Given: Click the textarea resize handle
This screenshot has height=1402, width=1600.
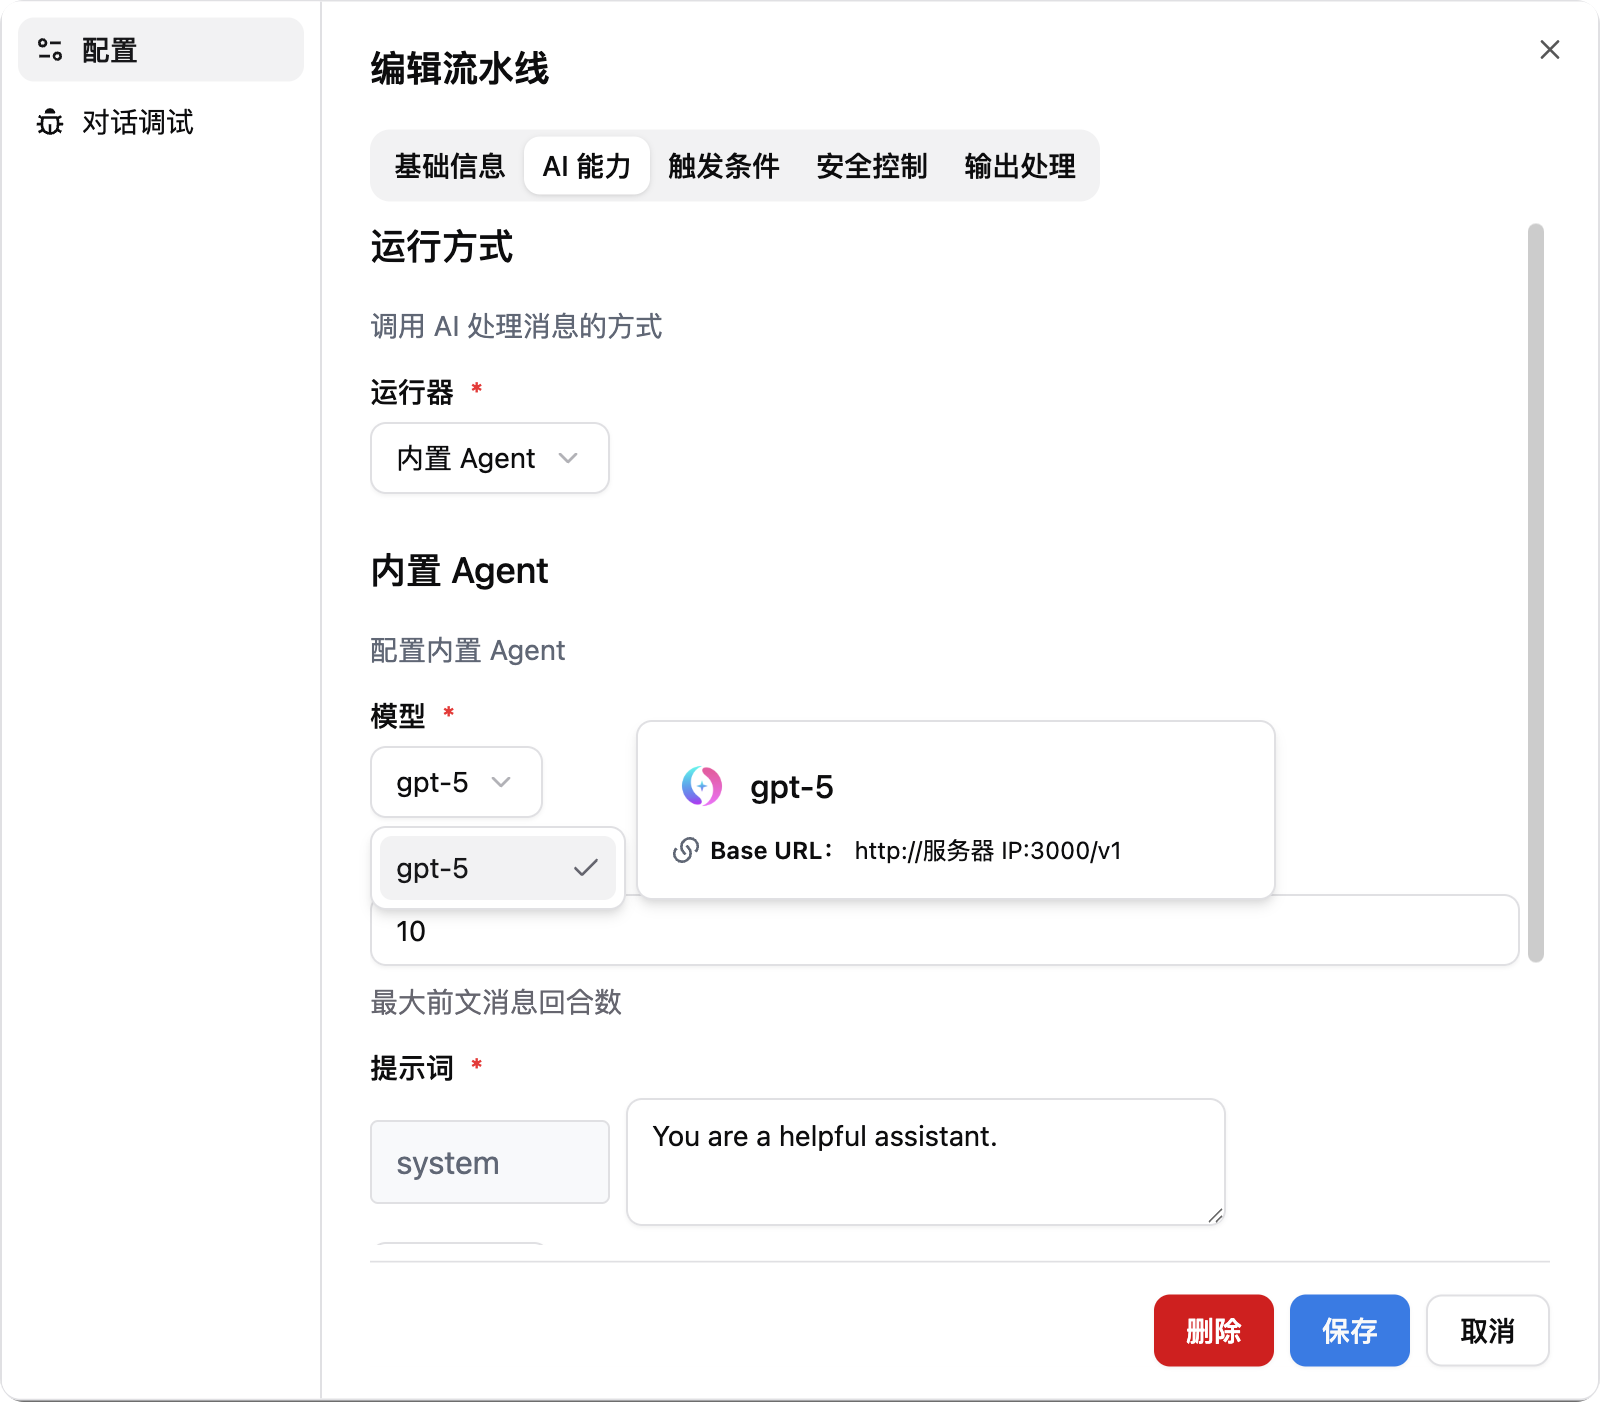Looking at the screenshot, I should click(1214, 1214).
